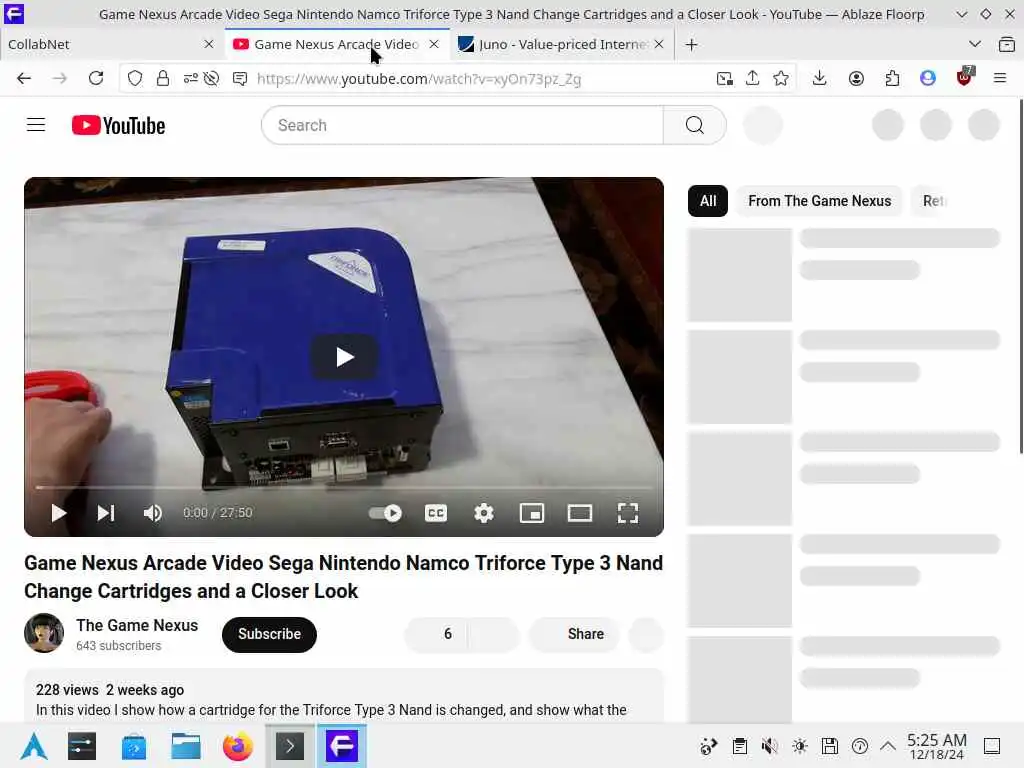
Task: Switch to theater mode
Action: click(x=580, y=513)
